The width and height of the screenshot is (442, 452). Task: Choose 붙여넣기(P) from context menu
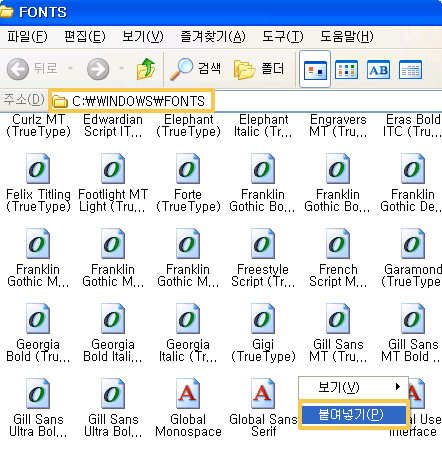click(x=354, y=415)
